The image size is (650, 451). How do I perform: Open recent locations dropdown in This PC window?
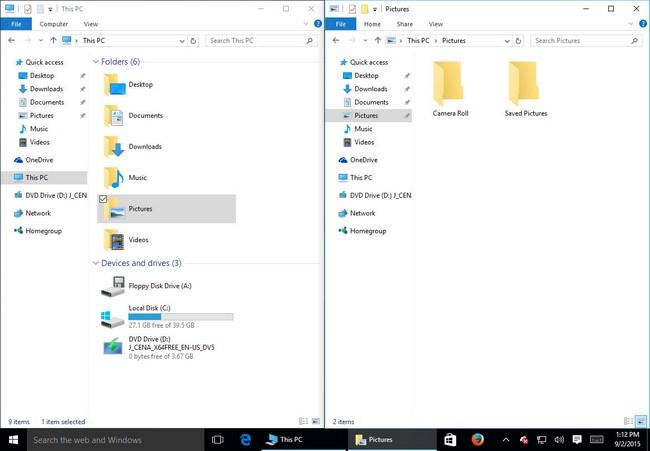[41, 41]
